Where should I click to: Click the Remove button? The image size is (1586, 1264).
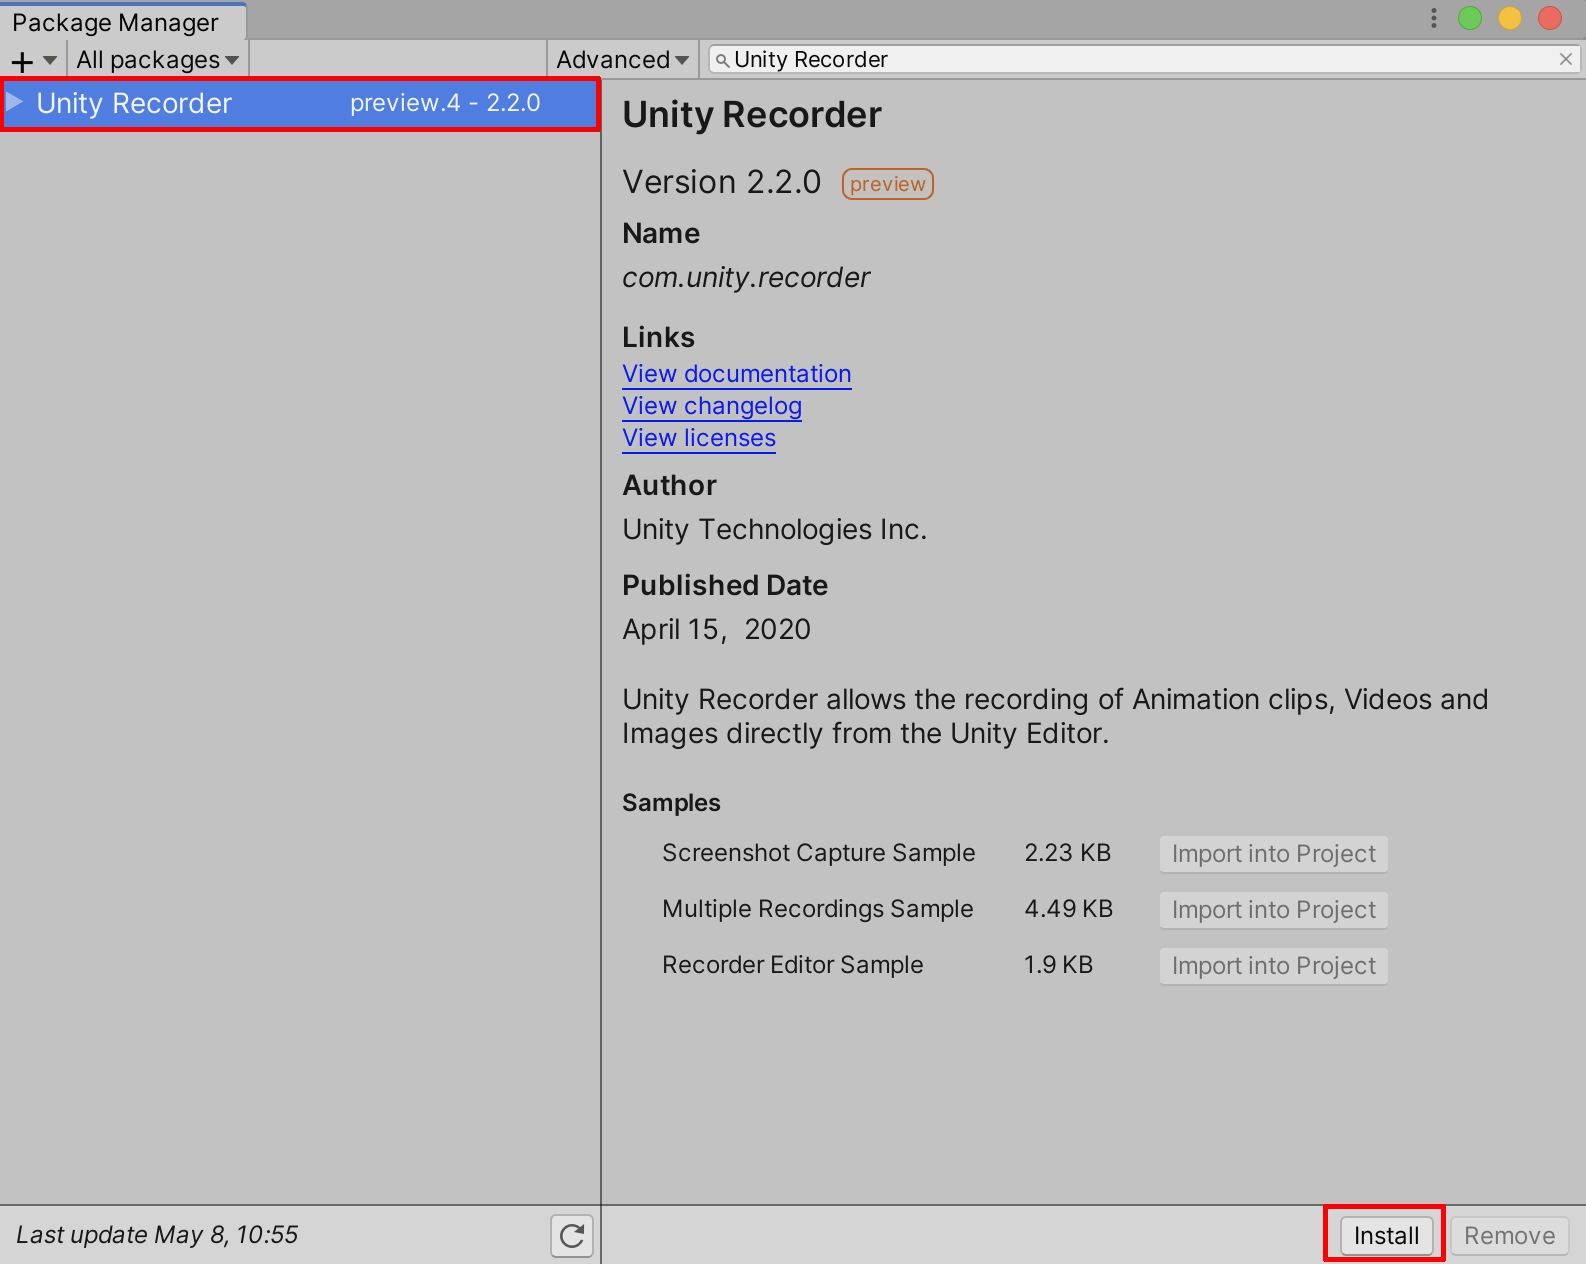pyautogui.click(x=1510, y=1236)
